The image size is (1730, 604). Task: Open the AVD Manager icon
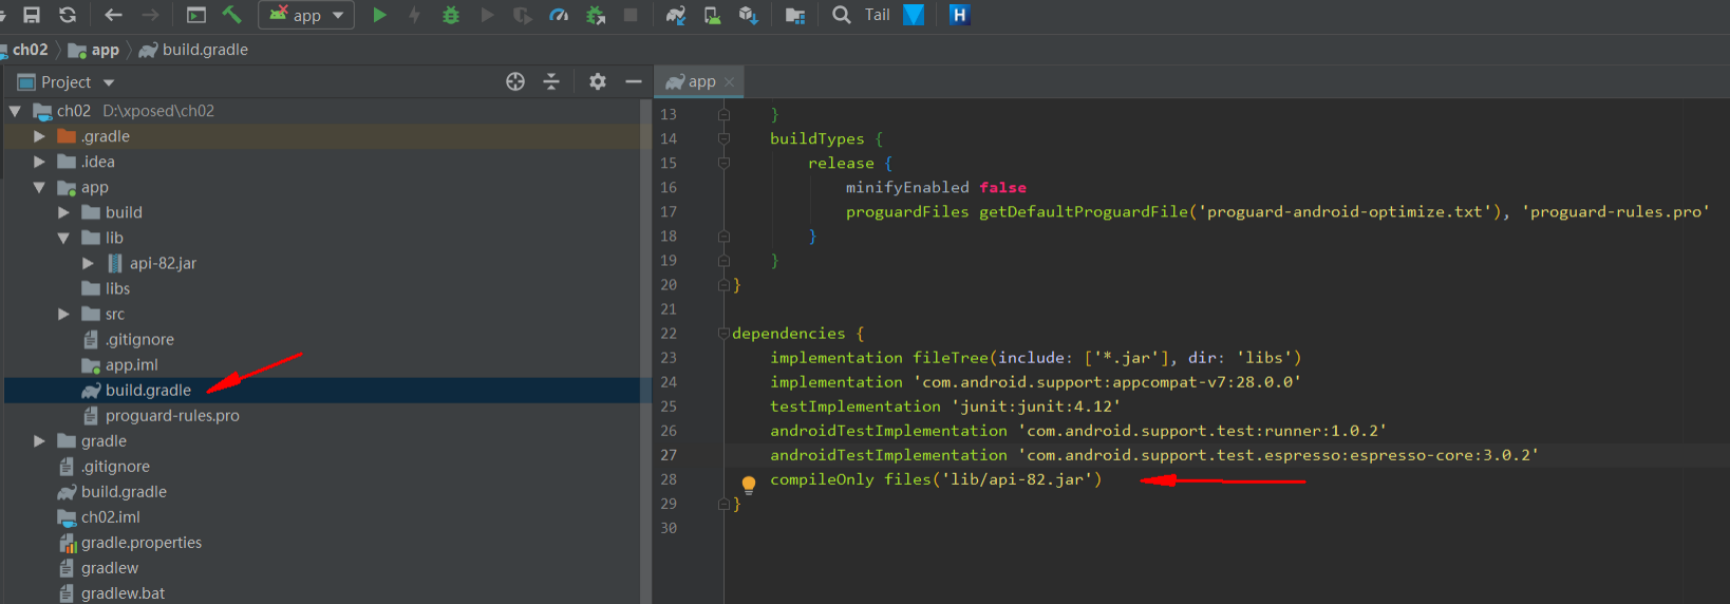(x=712, y=15)
